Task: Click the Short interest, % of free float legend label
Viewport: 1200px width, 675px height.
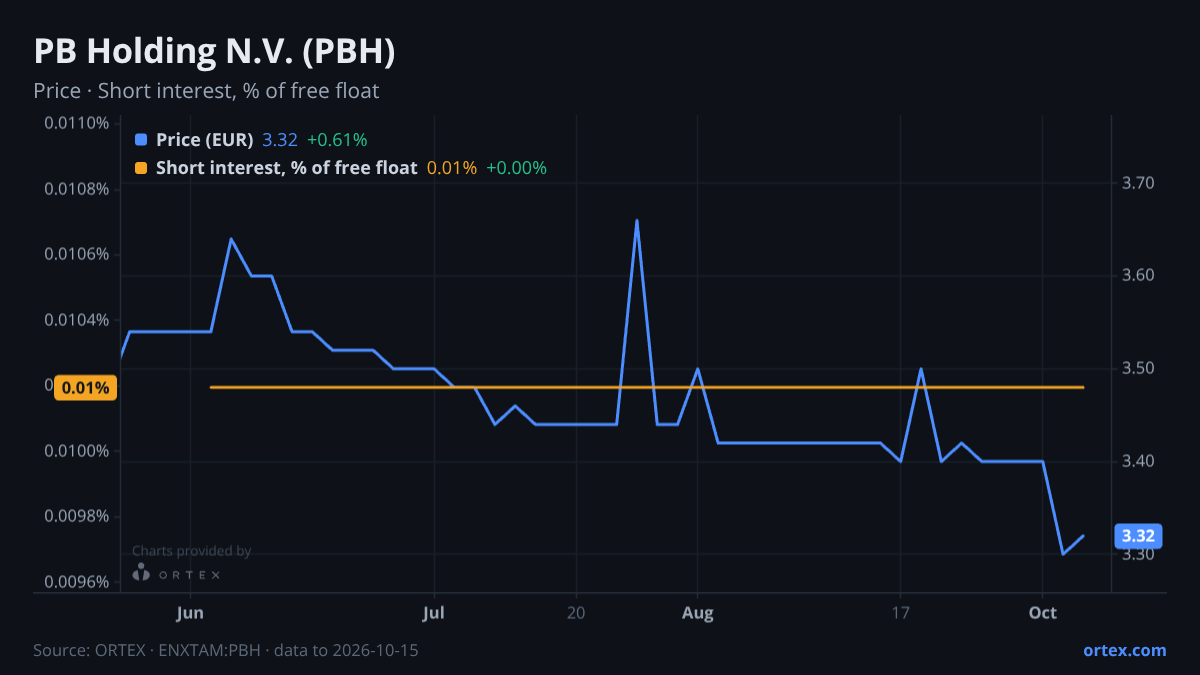Action: click(286, 168)
